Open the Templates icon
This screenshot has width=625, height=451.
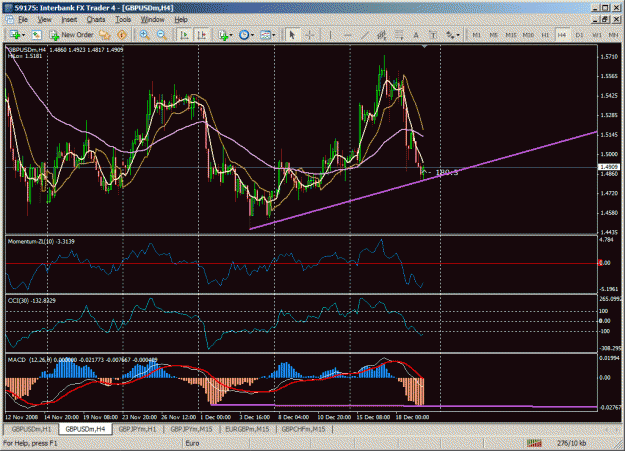tap(265, 35)
